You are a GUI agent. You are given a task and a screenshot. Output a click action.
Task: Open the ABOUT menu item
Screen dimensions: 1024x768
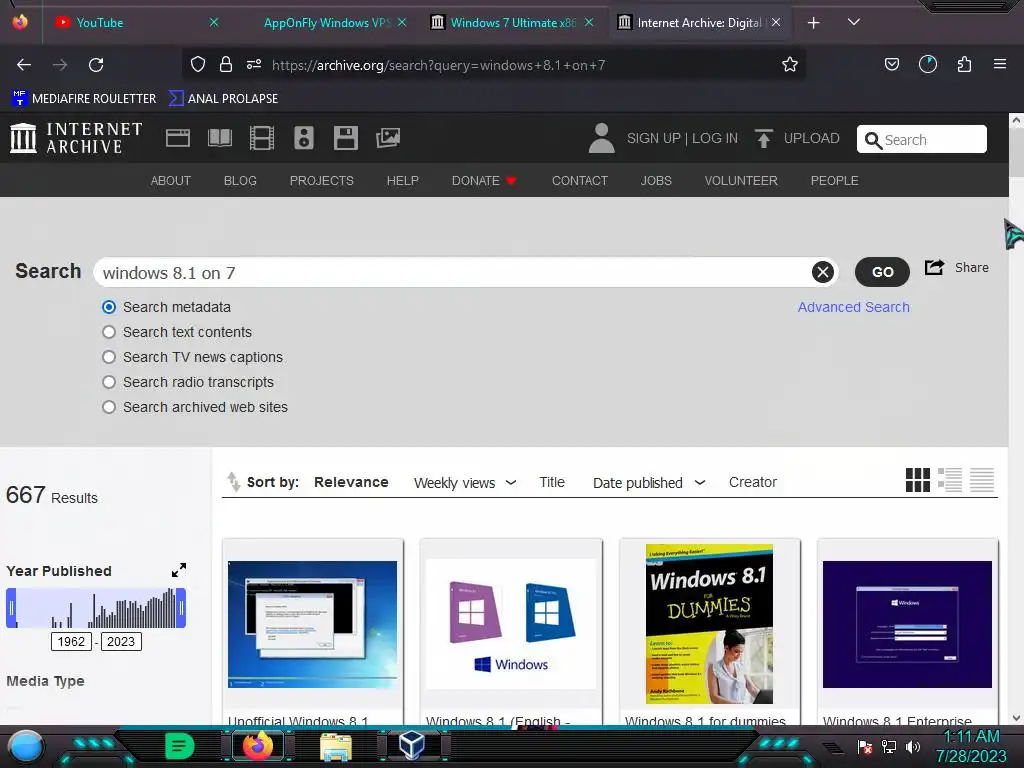(x=170, y=180)
